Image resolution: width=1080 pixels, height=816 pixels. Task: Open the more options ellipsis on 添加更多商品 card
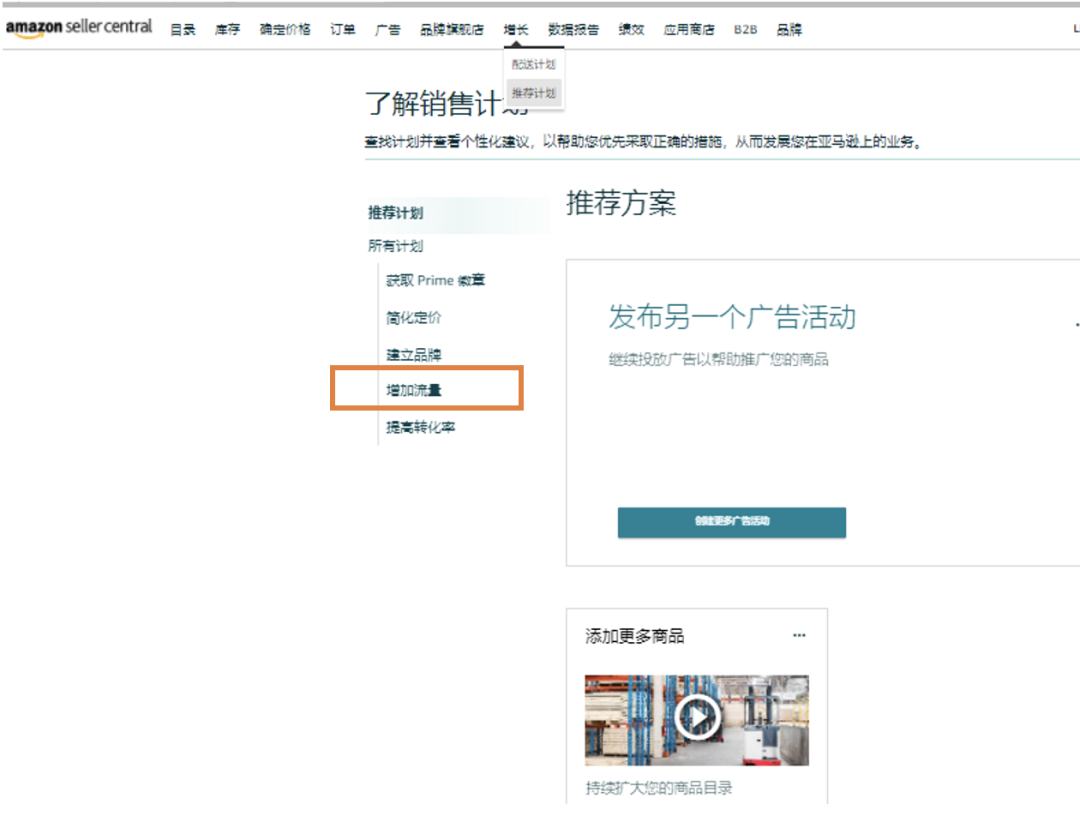[799, 634]
